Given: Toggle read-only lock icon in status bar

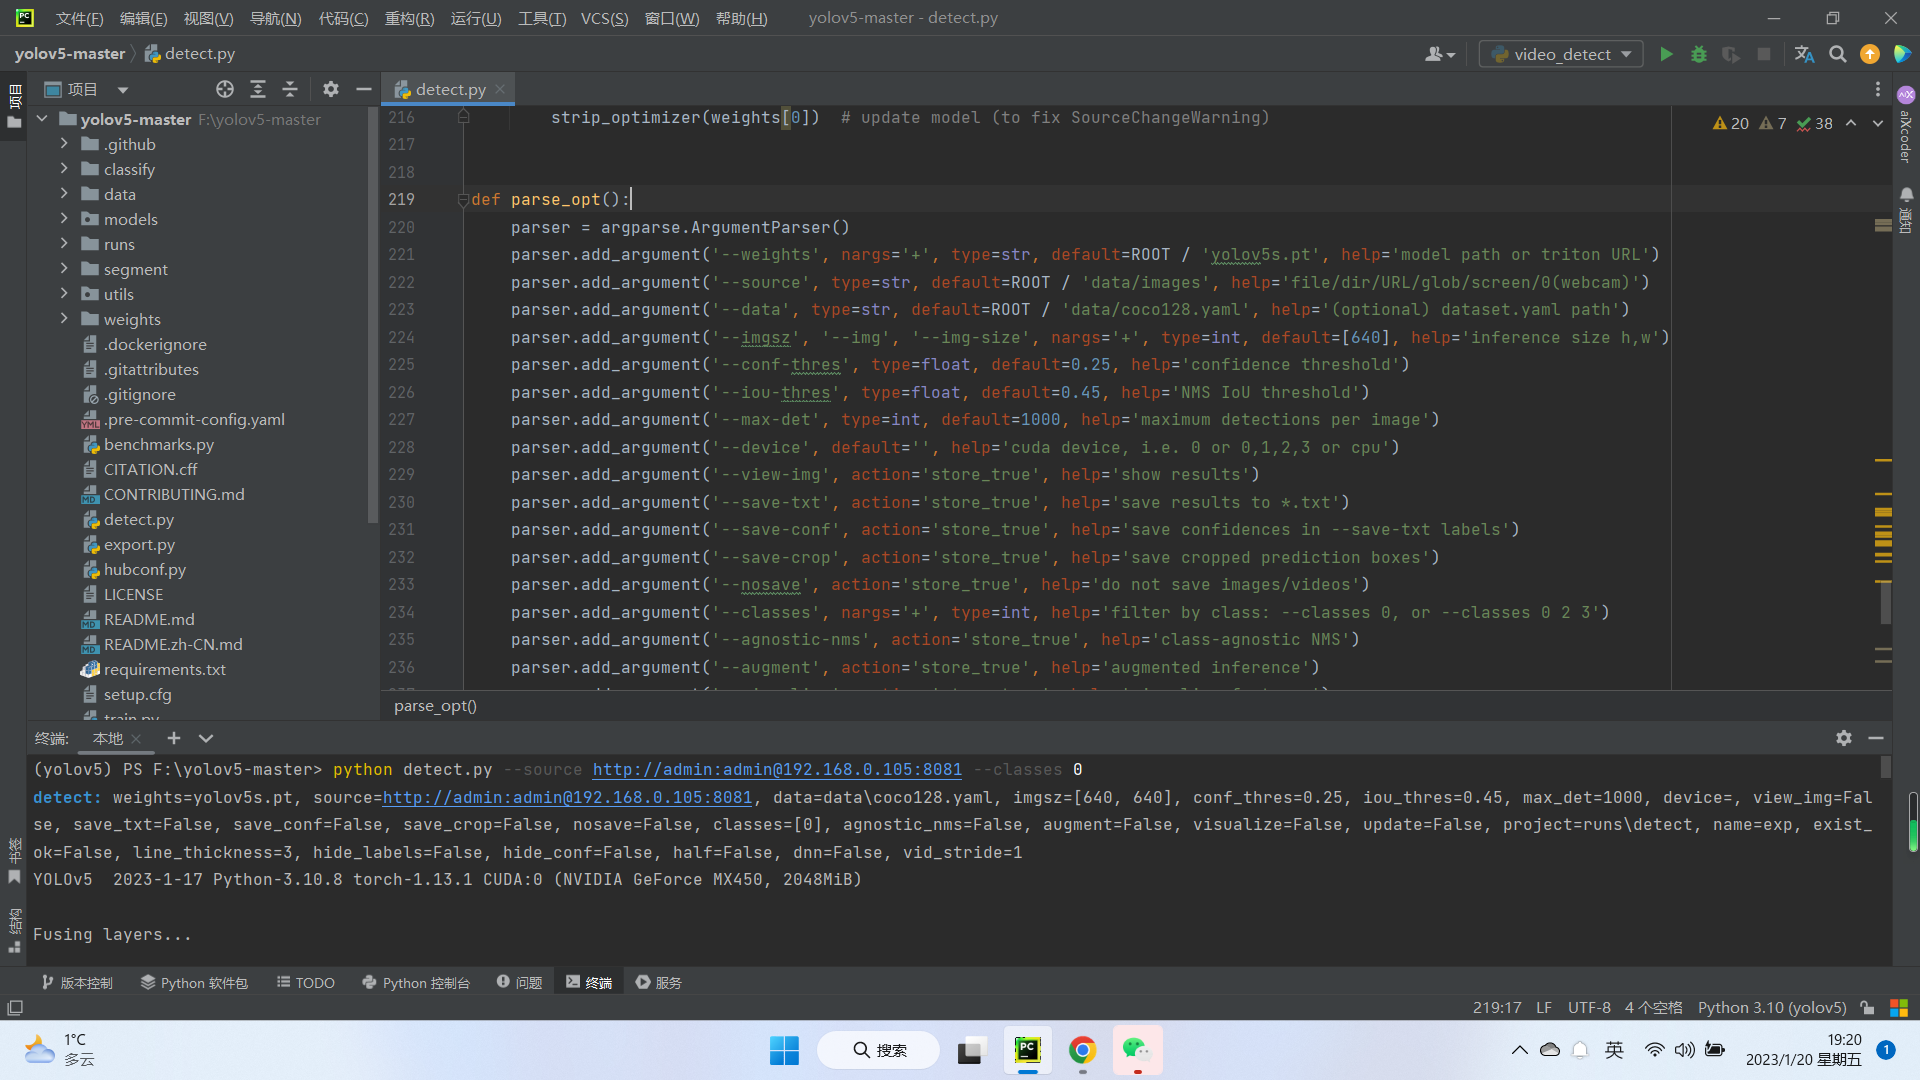Looking at the screenshot, I should point(1866,1008).
